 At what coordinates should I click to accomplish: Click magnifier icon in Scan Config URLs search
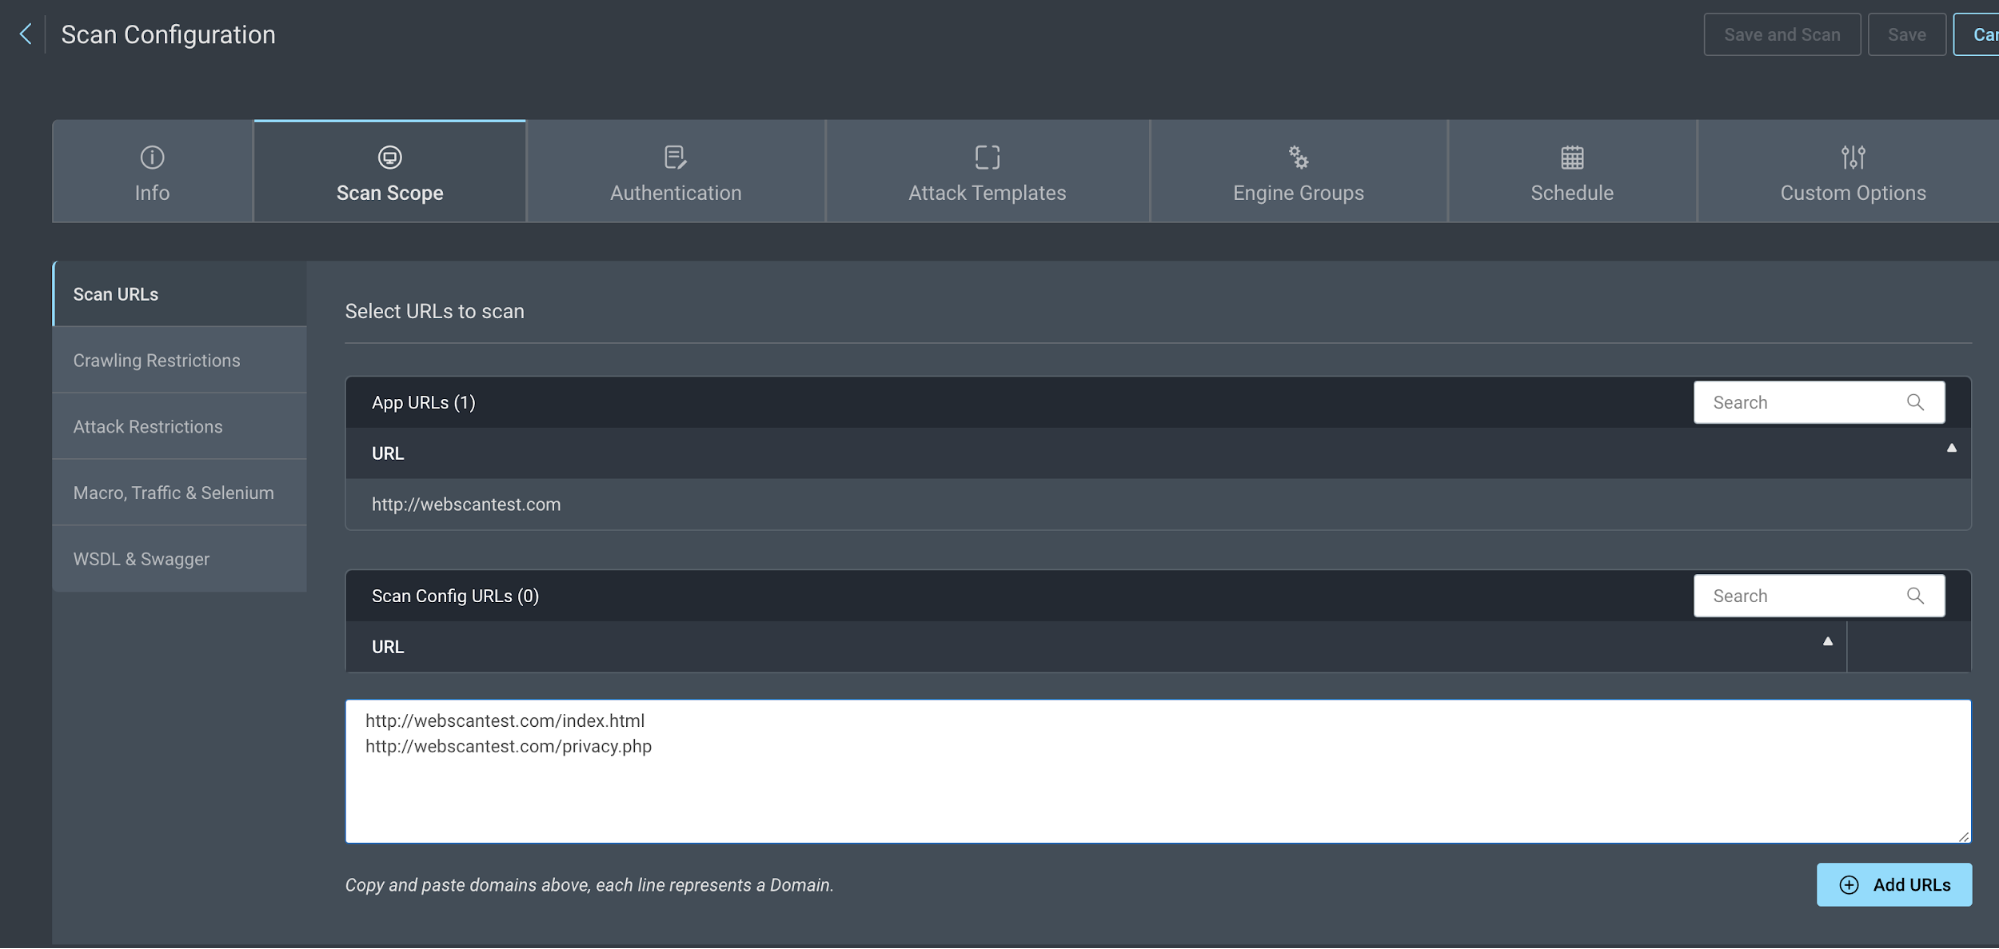coord(1915,596)
